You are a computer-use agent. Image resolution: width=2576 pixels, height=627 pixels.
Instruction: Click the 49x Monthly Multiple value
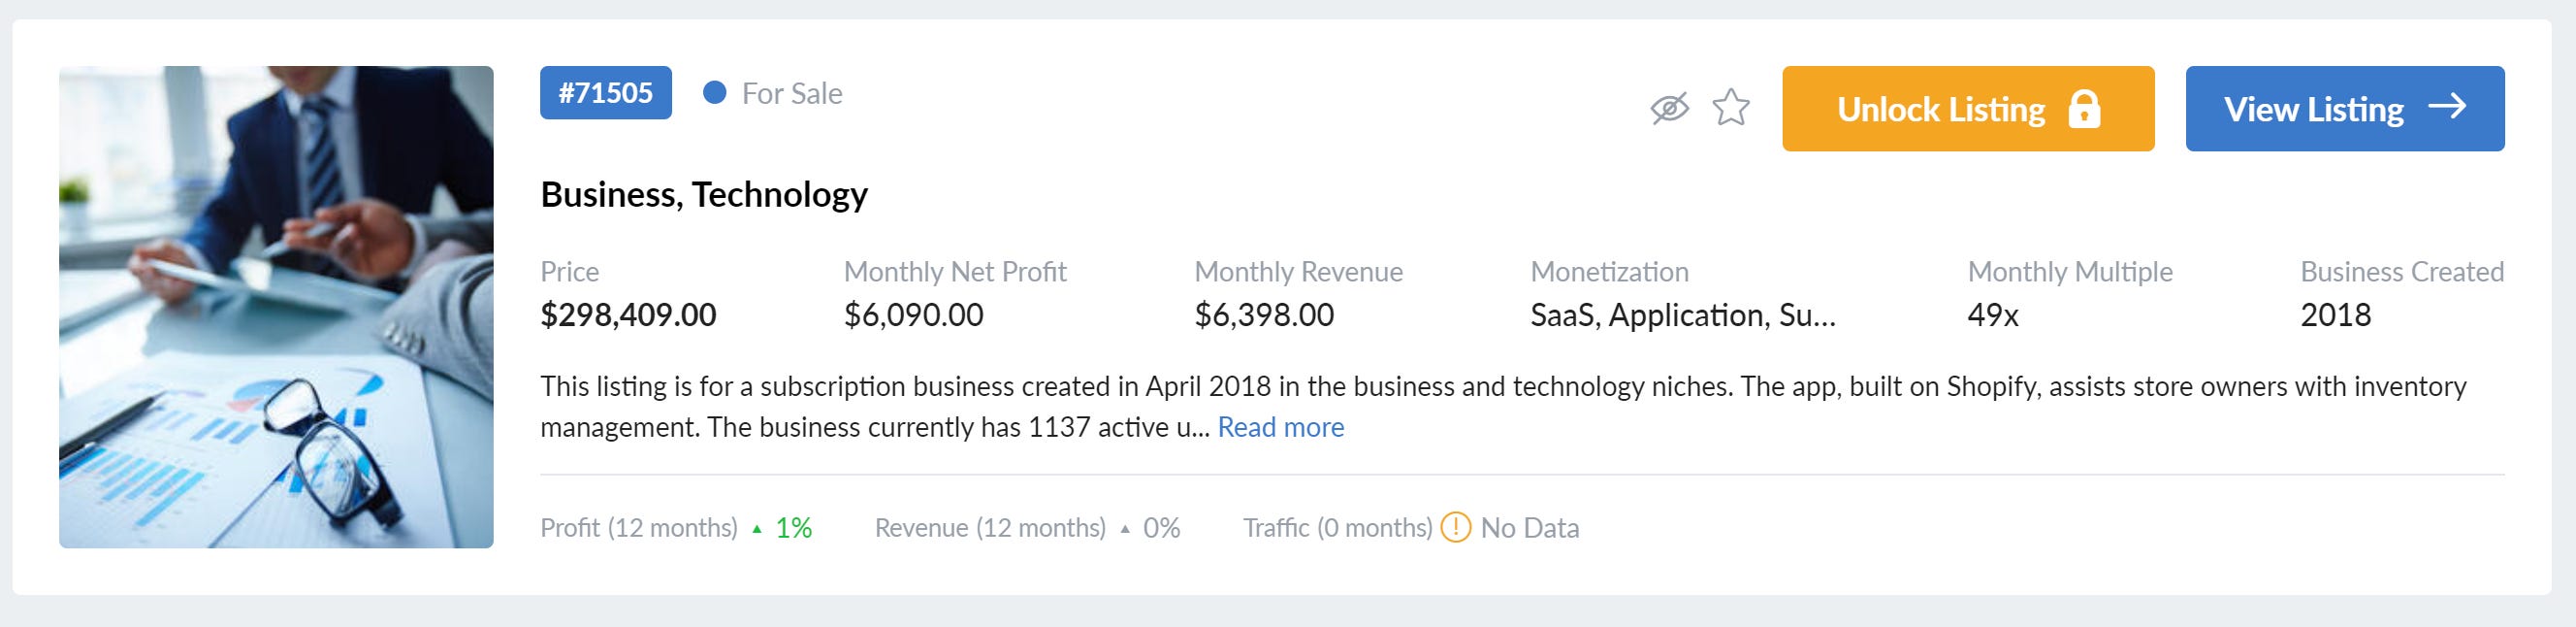pos(1993,315)
